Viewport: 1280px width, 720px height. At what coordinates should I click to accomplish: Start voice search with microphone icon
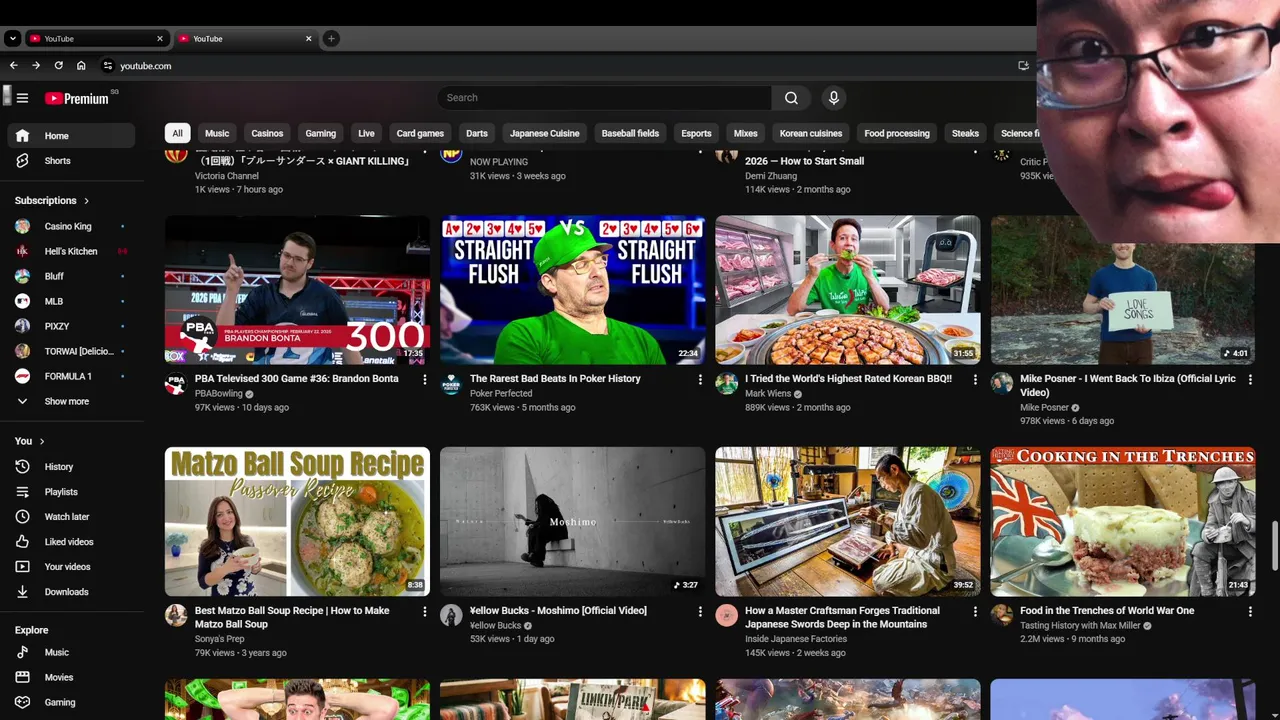click(833, 98)
